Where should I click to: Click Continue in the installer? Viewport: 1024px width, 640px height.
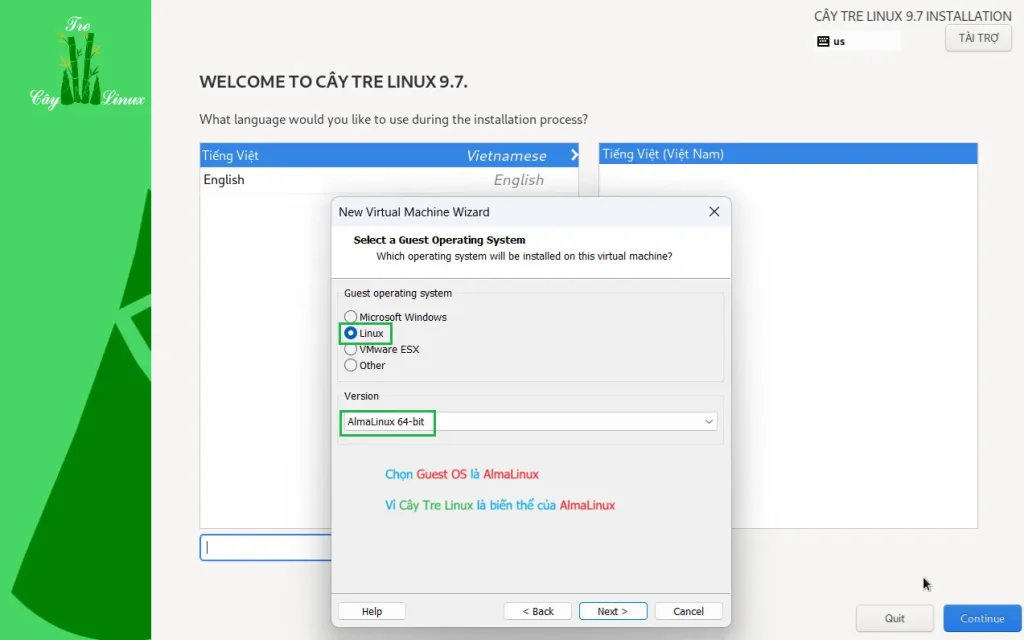pyautogui.click(x=982, y=618)
